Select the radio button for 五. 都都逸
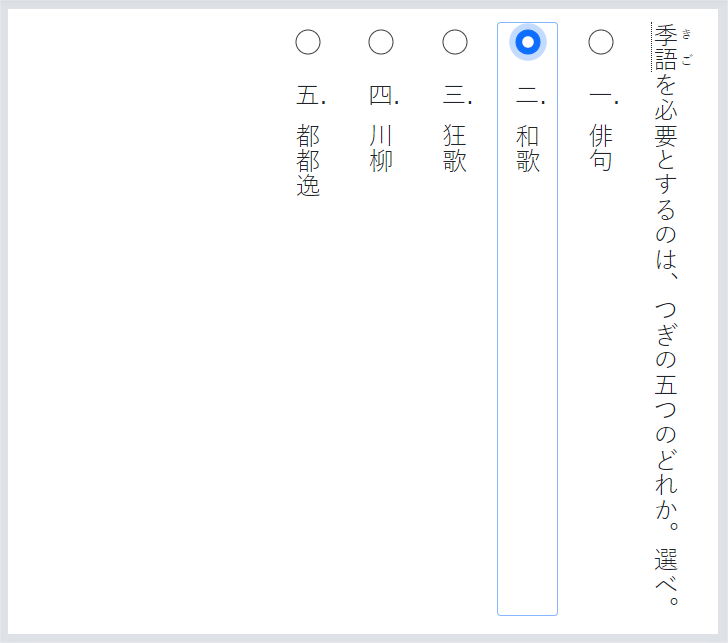This screenshot has height=643, width=728. [308, 42]
